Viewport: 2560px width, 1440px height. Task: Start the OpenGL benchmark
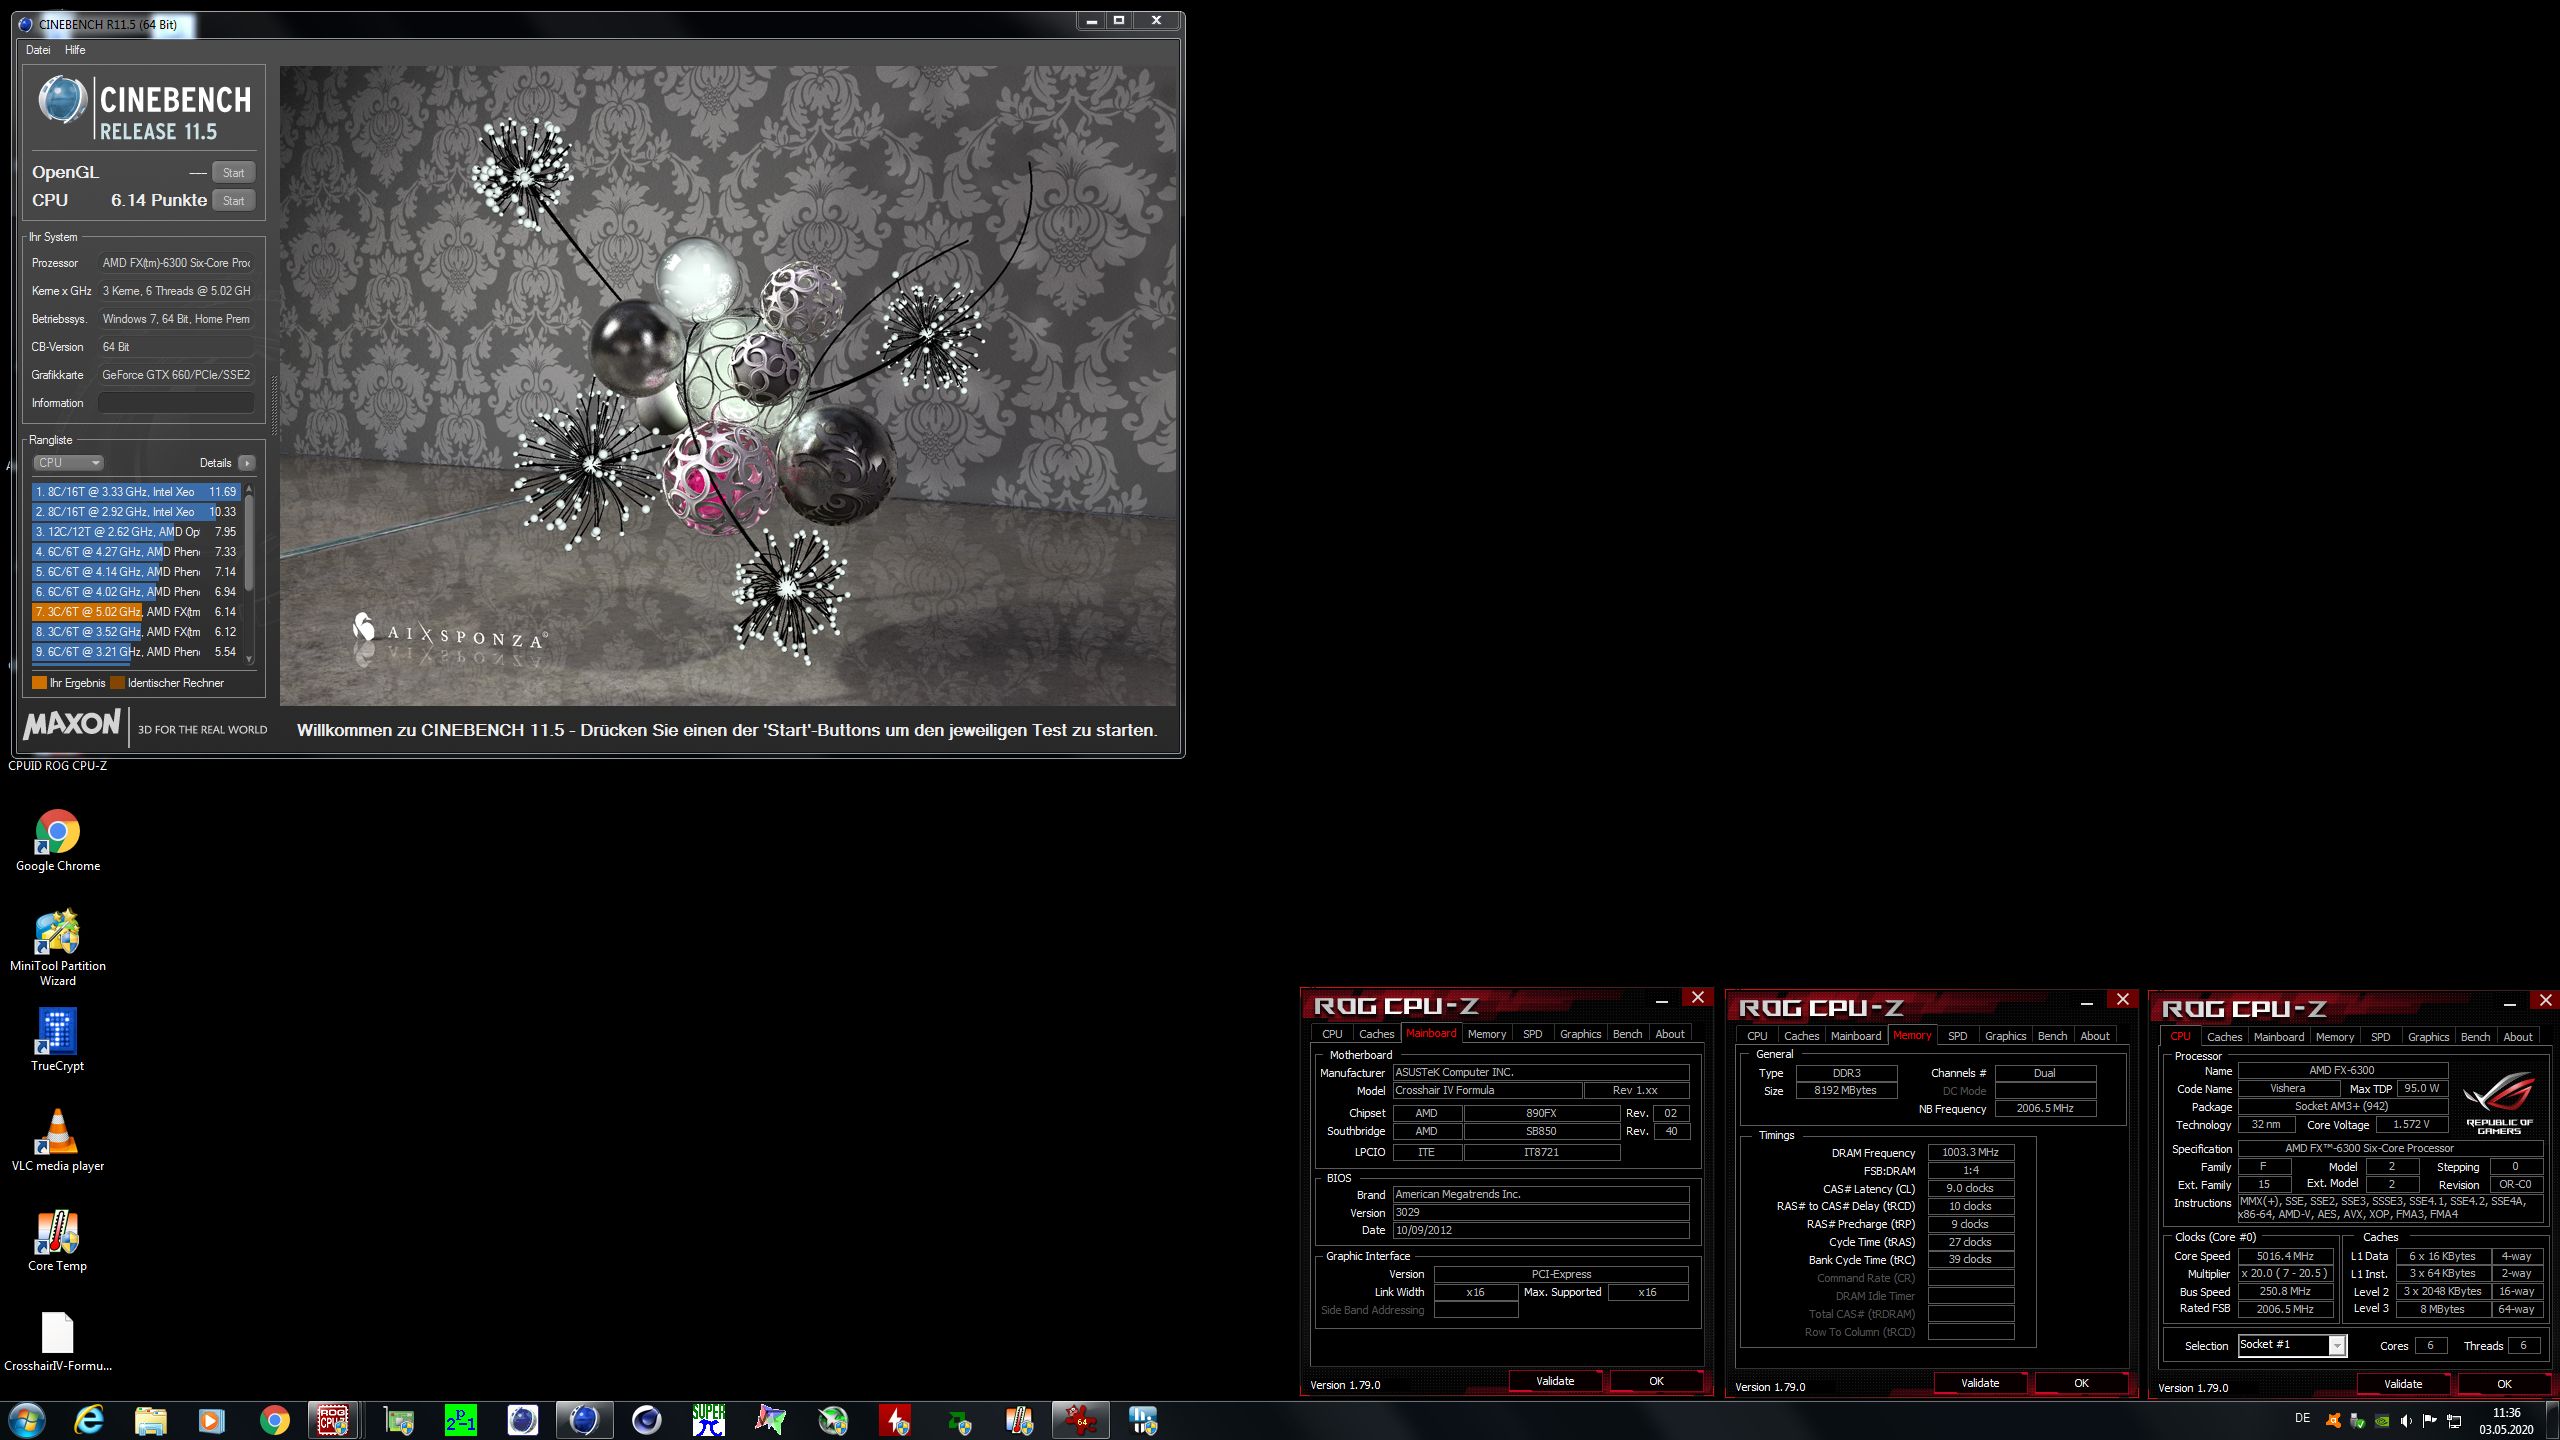coord(233,172)
